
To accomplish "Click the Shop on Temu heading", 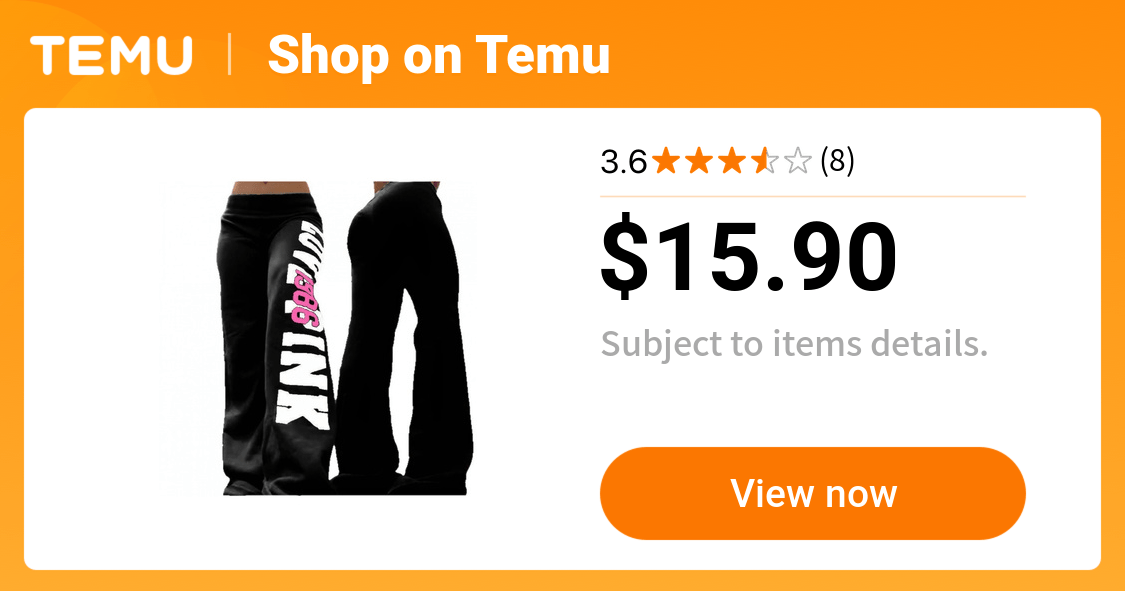I will point(438,55).
